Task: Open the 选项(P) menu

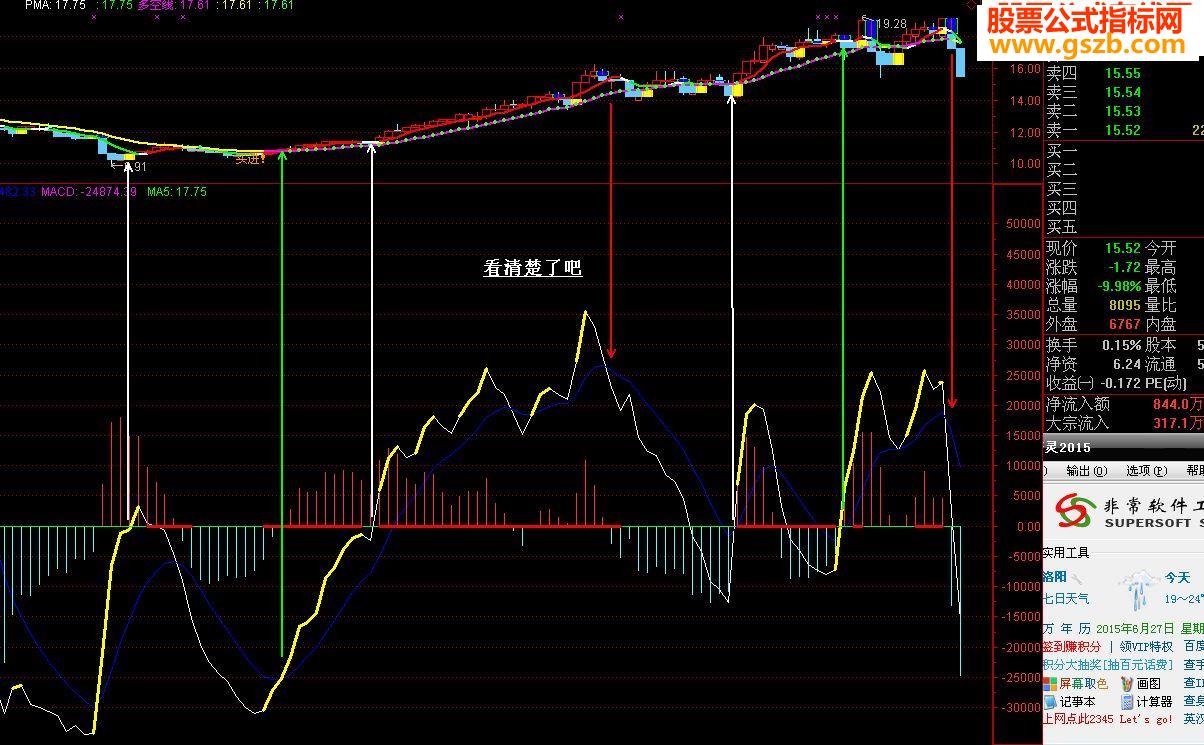Action: point(1146,471)
